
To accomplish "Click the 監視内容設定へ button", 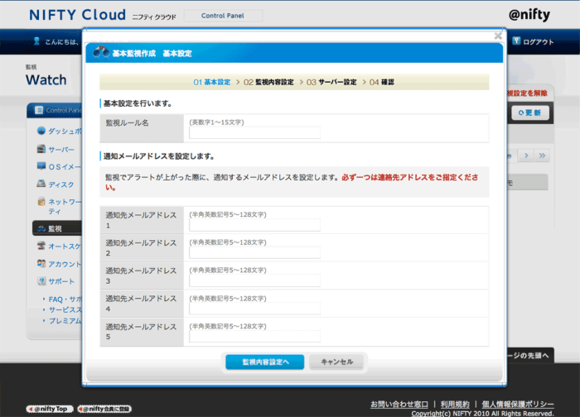I will [265, 362].
